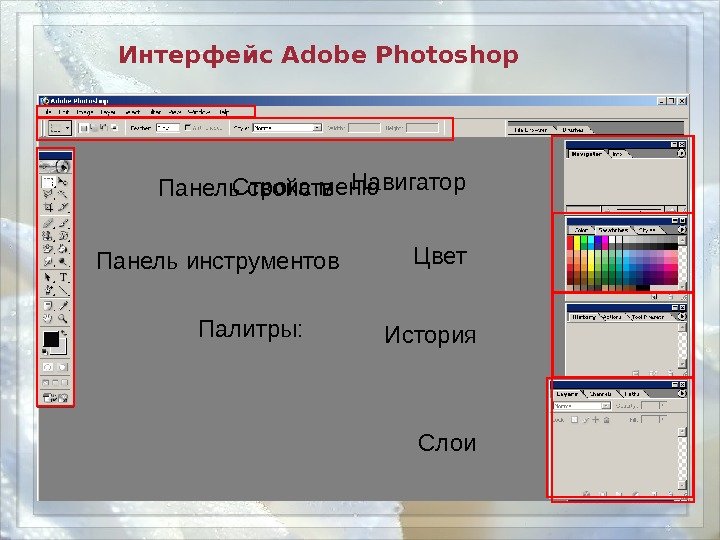Viewport: 720px width, 540px height.
Task: Open the tool preset picker dropdown
Action: click(x=60, y=128)
